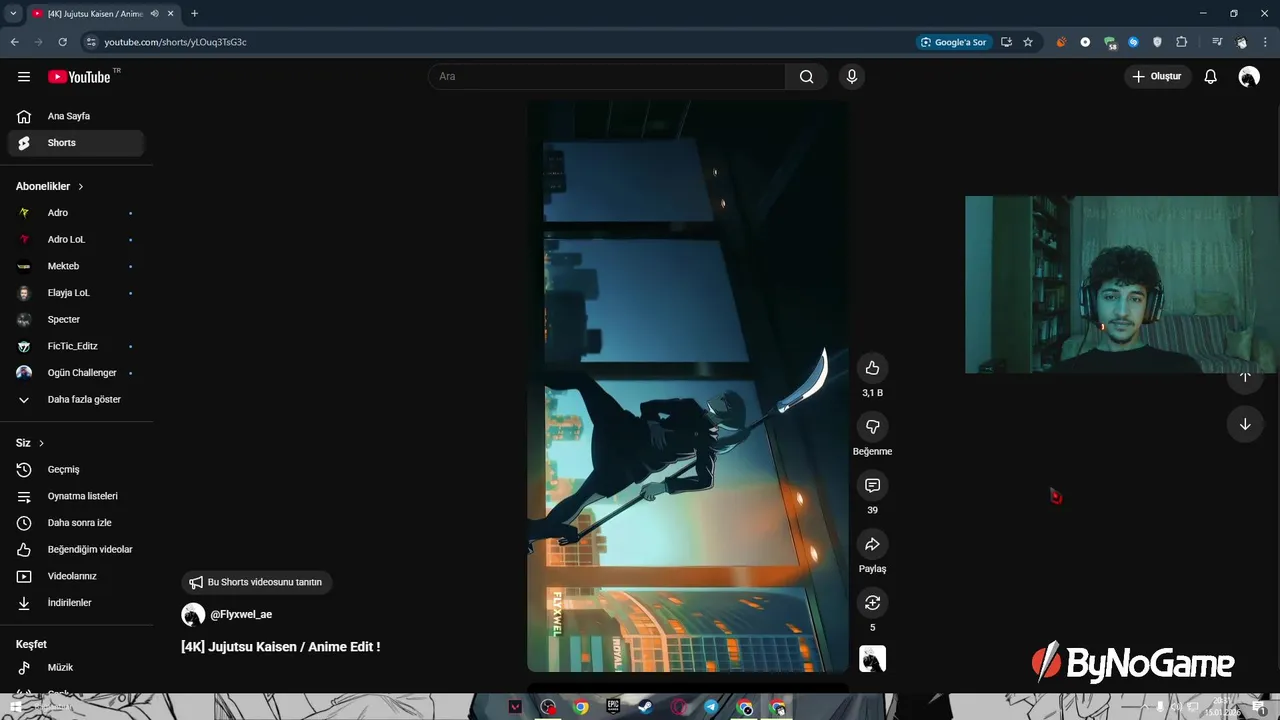Expand the Siz section chevron
This screenshot has height=720, width=1280.
click(42, 443)
